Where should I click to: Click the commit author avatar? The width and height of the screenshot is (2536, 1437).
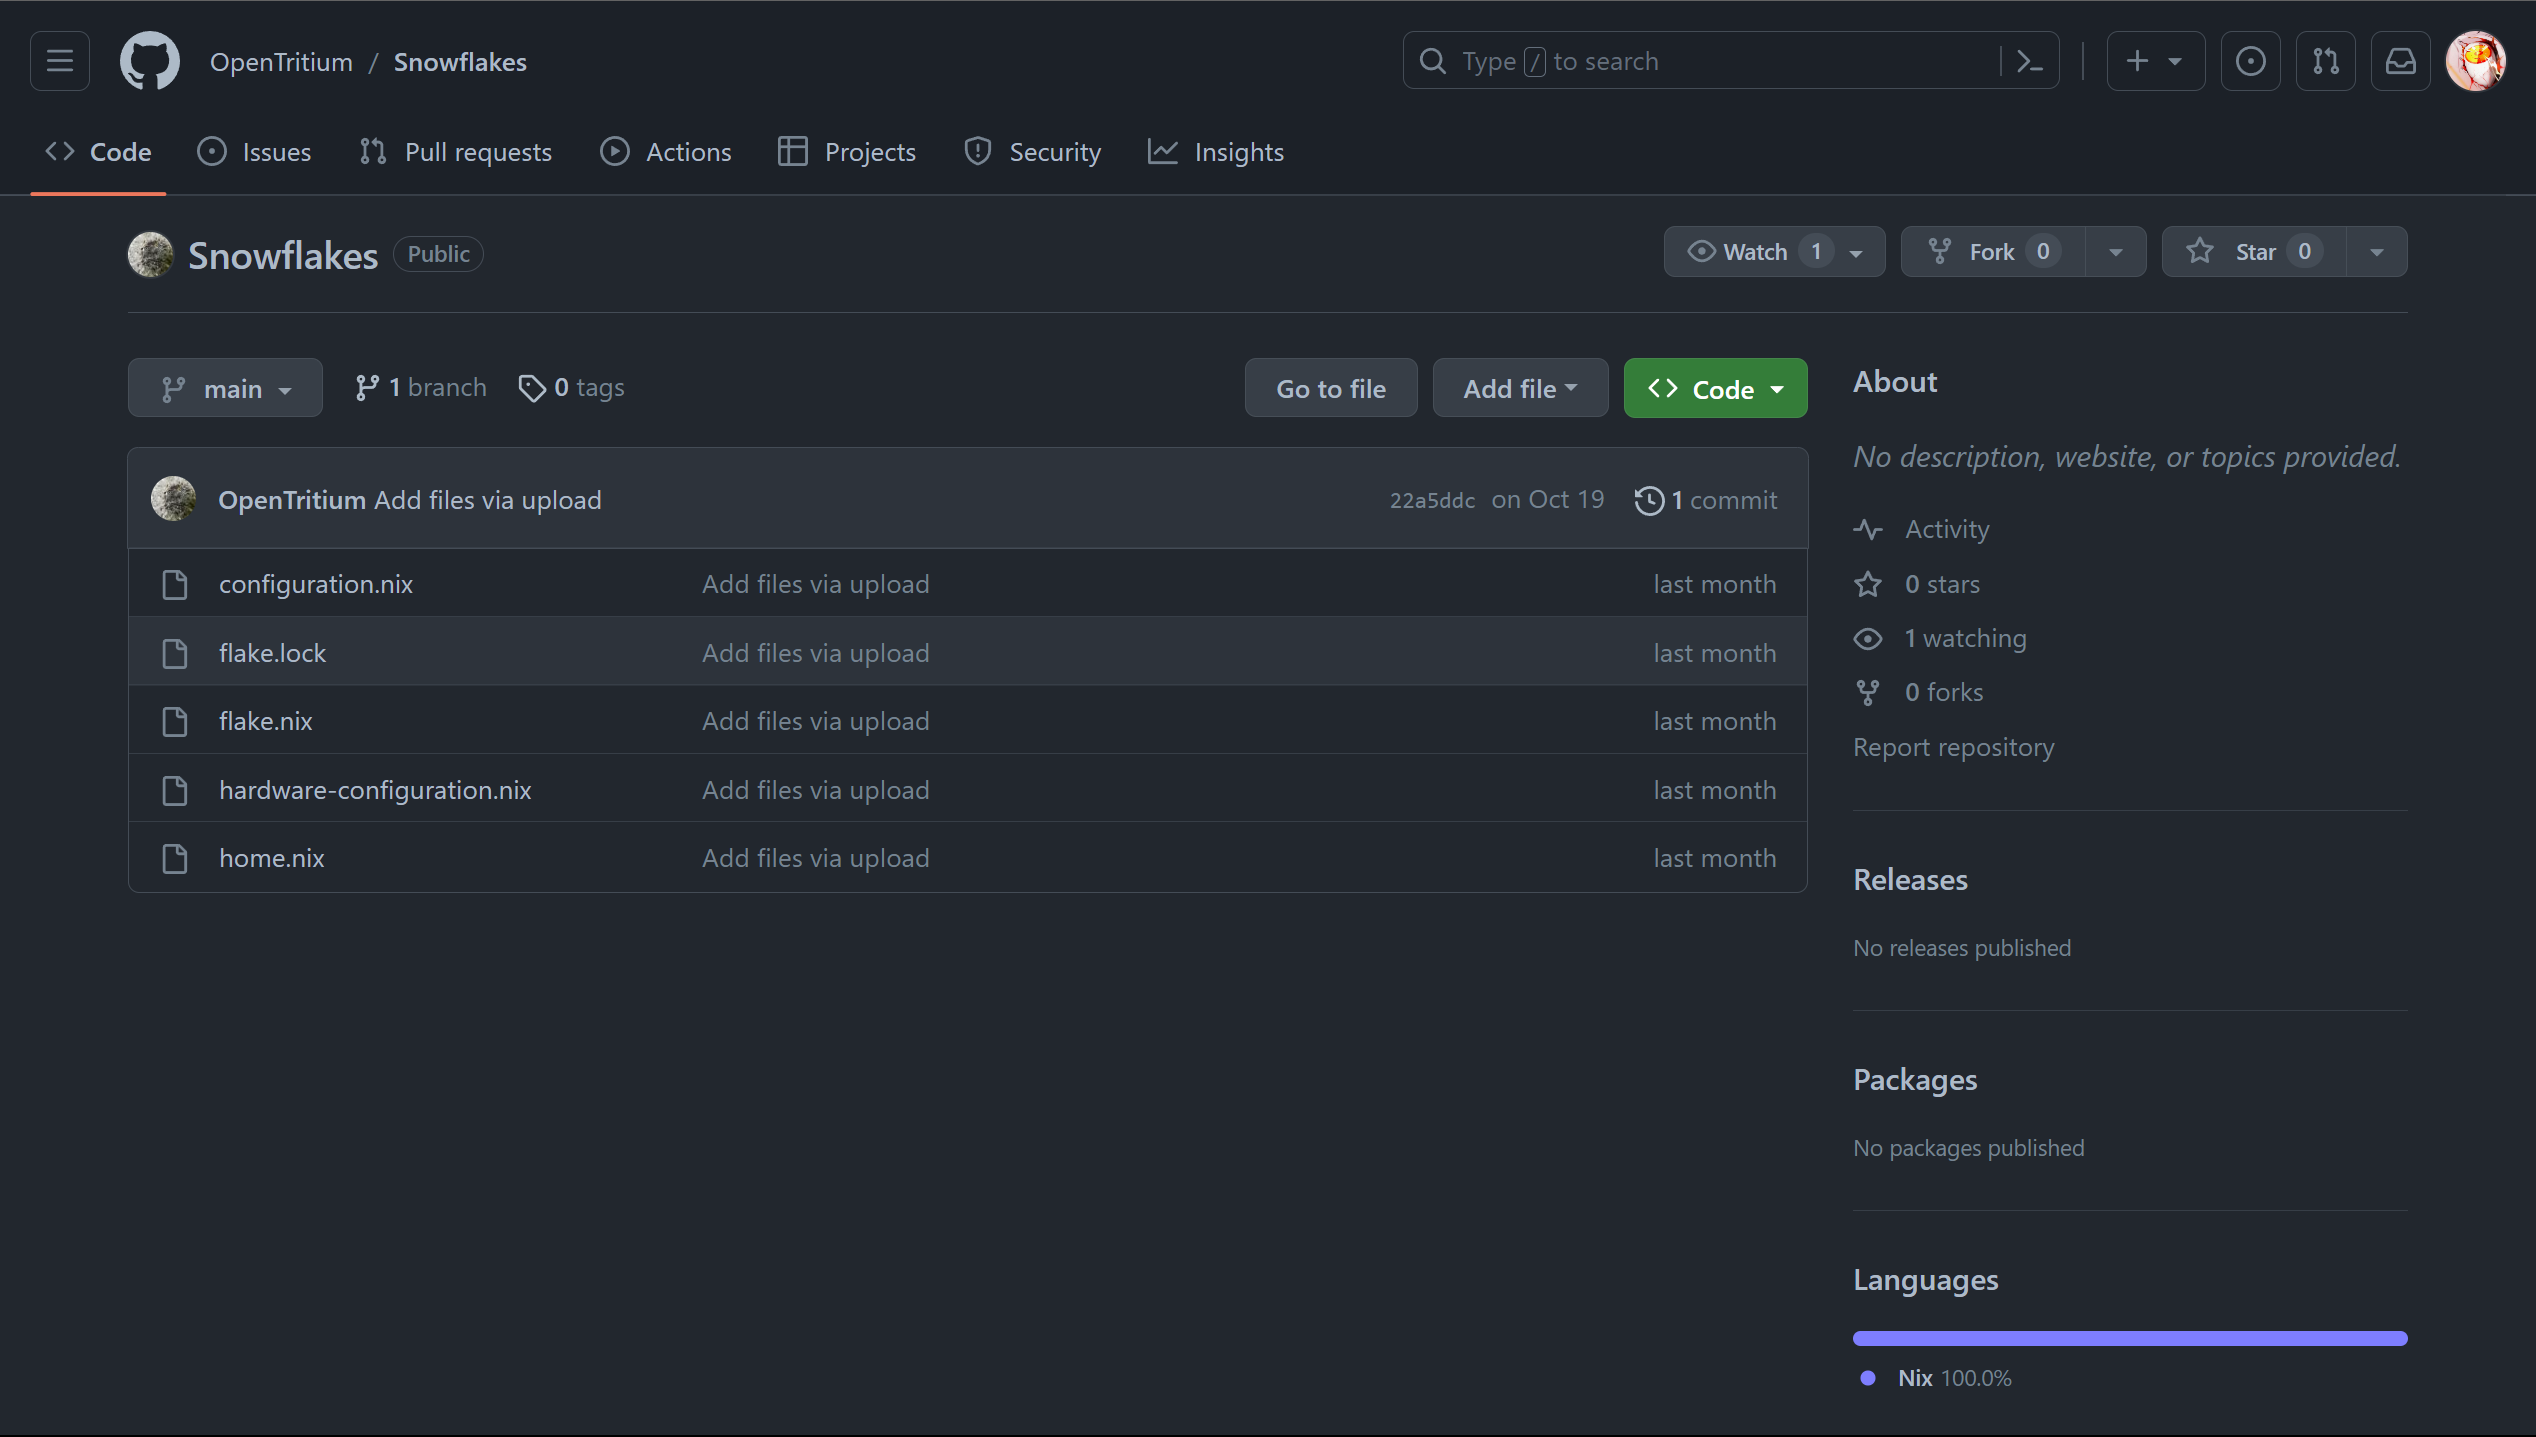(173, 499)
